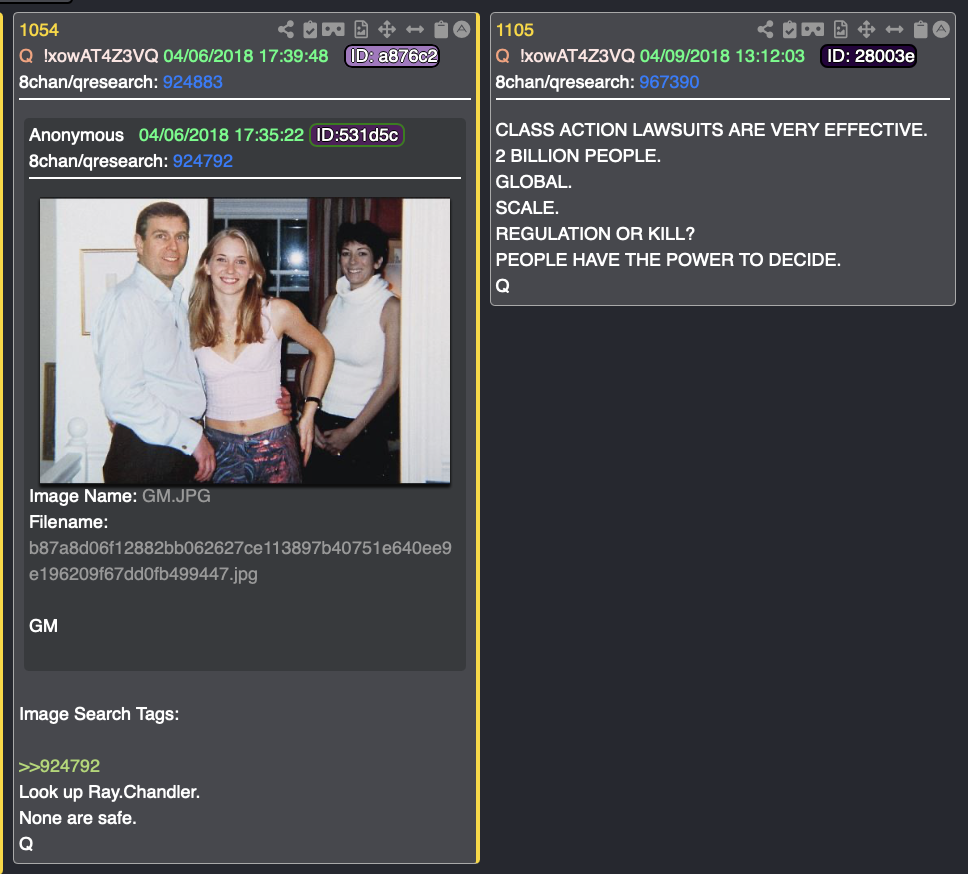Click horizontal resize arrows on post 1105
This screenshot has width=968, height=874.
click(894, 29)
